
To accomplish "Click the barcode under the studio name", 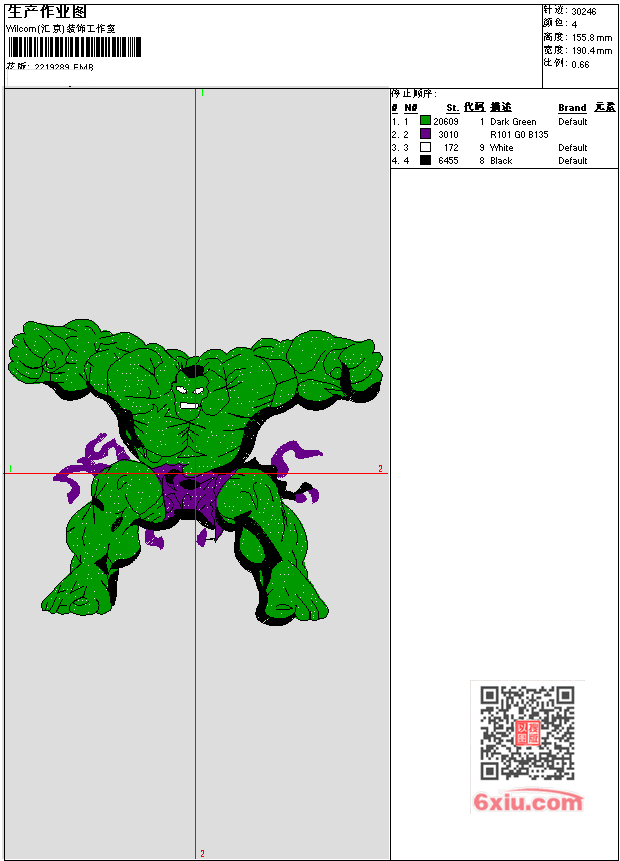I will (75, 47).
